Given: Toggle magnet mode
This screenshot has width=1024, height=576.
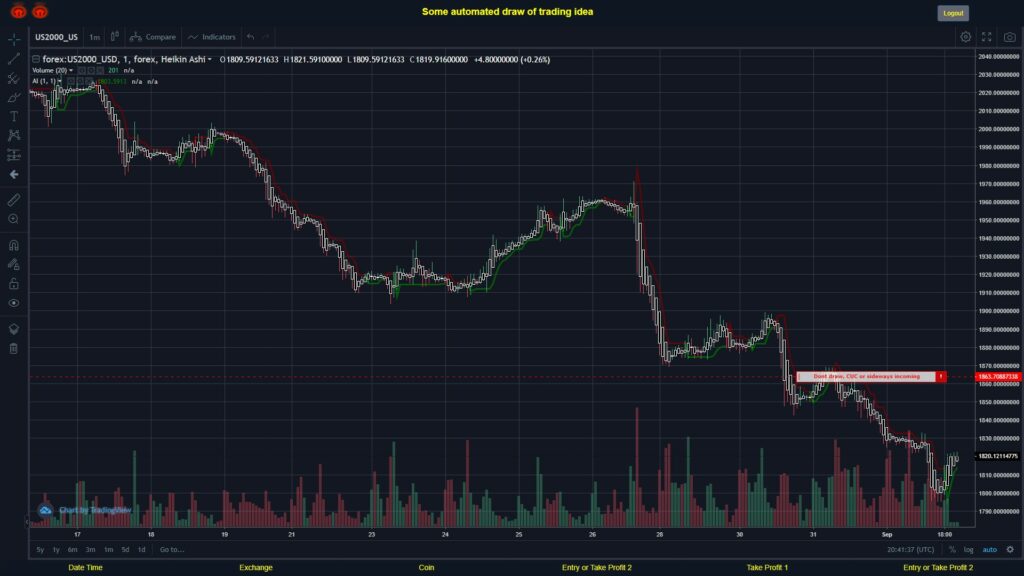Looking at the screenshot, I should tap(14, 246).
